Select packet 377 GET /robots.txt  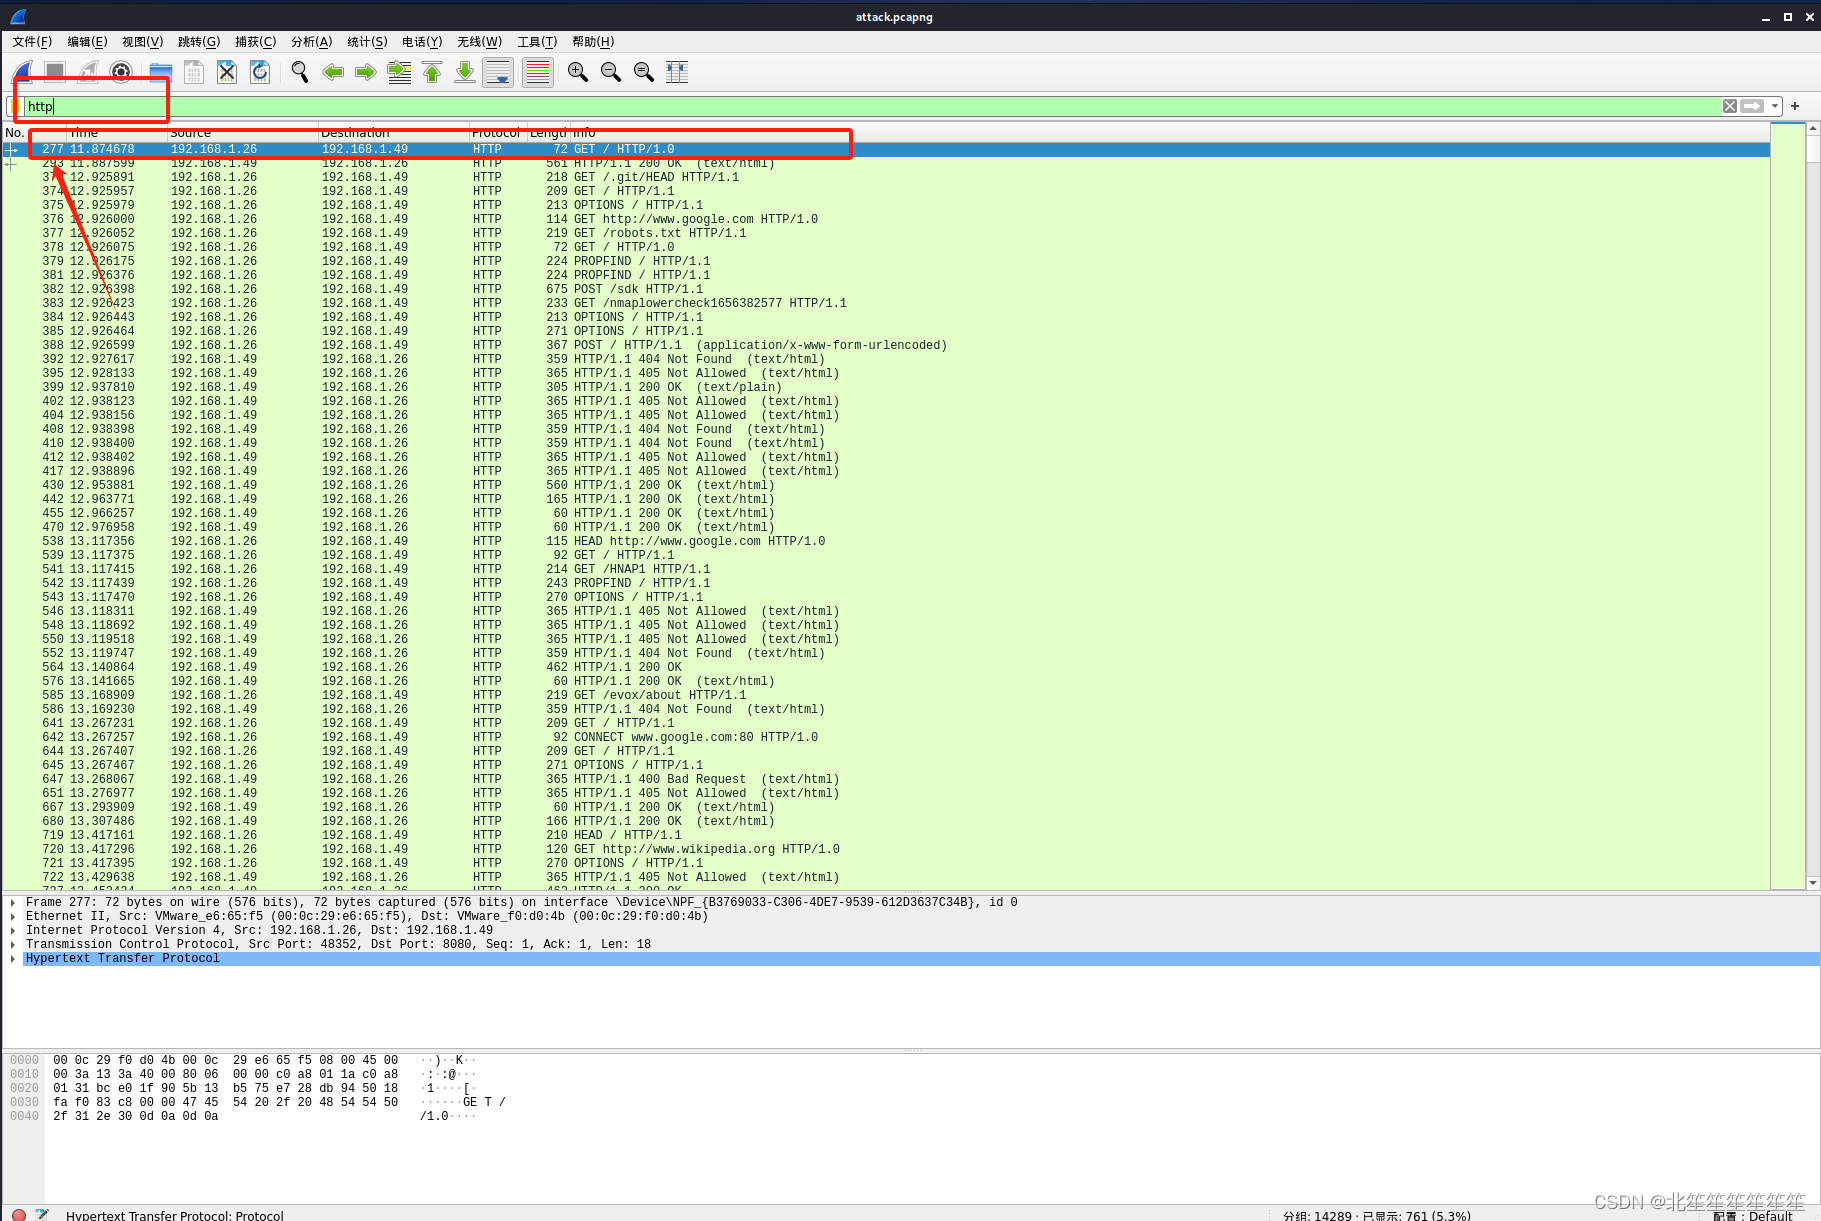pos(886,233)
